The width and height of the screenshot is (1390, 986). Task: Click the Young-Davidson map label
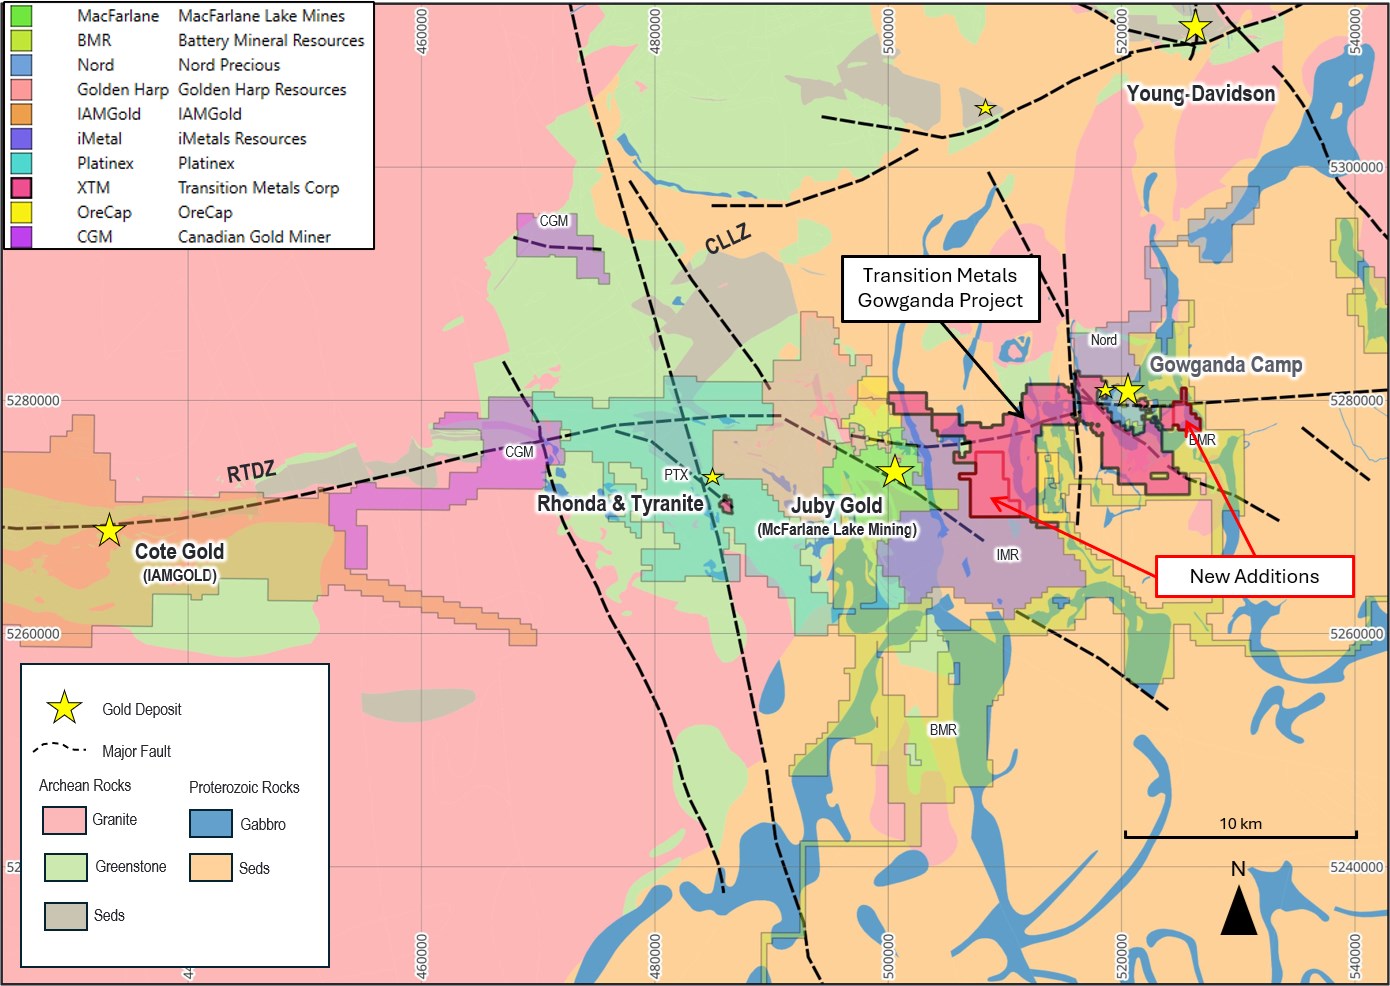coord(1201,94)
